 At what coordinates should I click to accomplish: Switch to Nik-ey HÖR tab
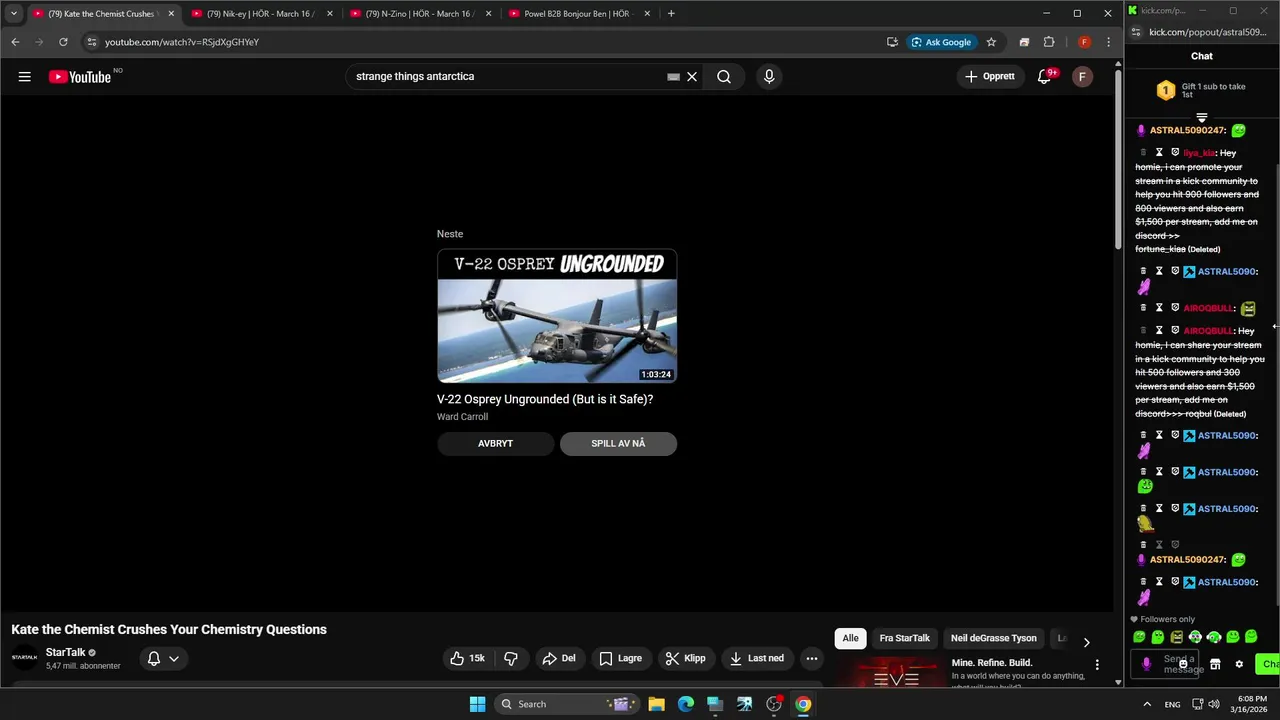260,14
